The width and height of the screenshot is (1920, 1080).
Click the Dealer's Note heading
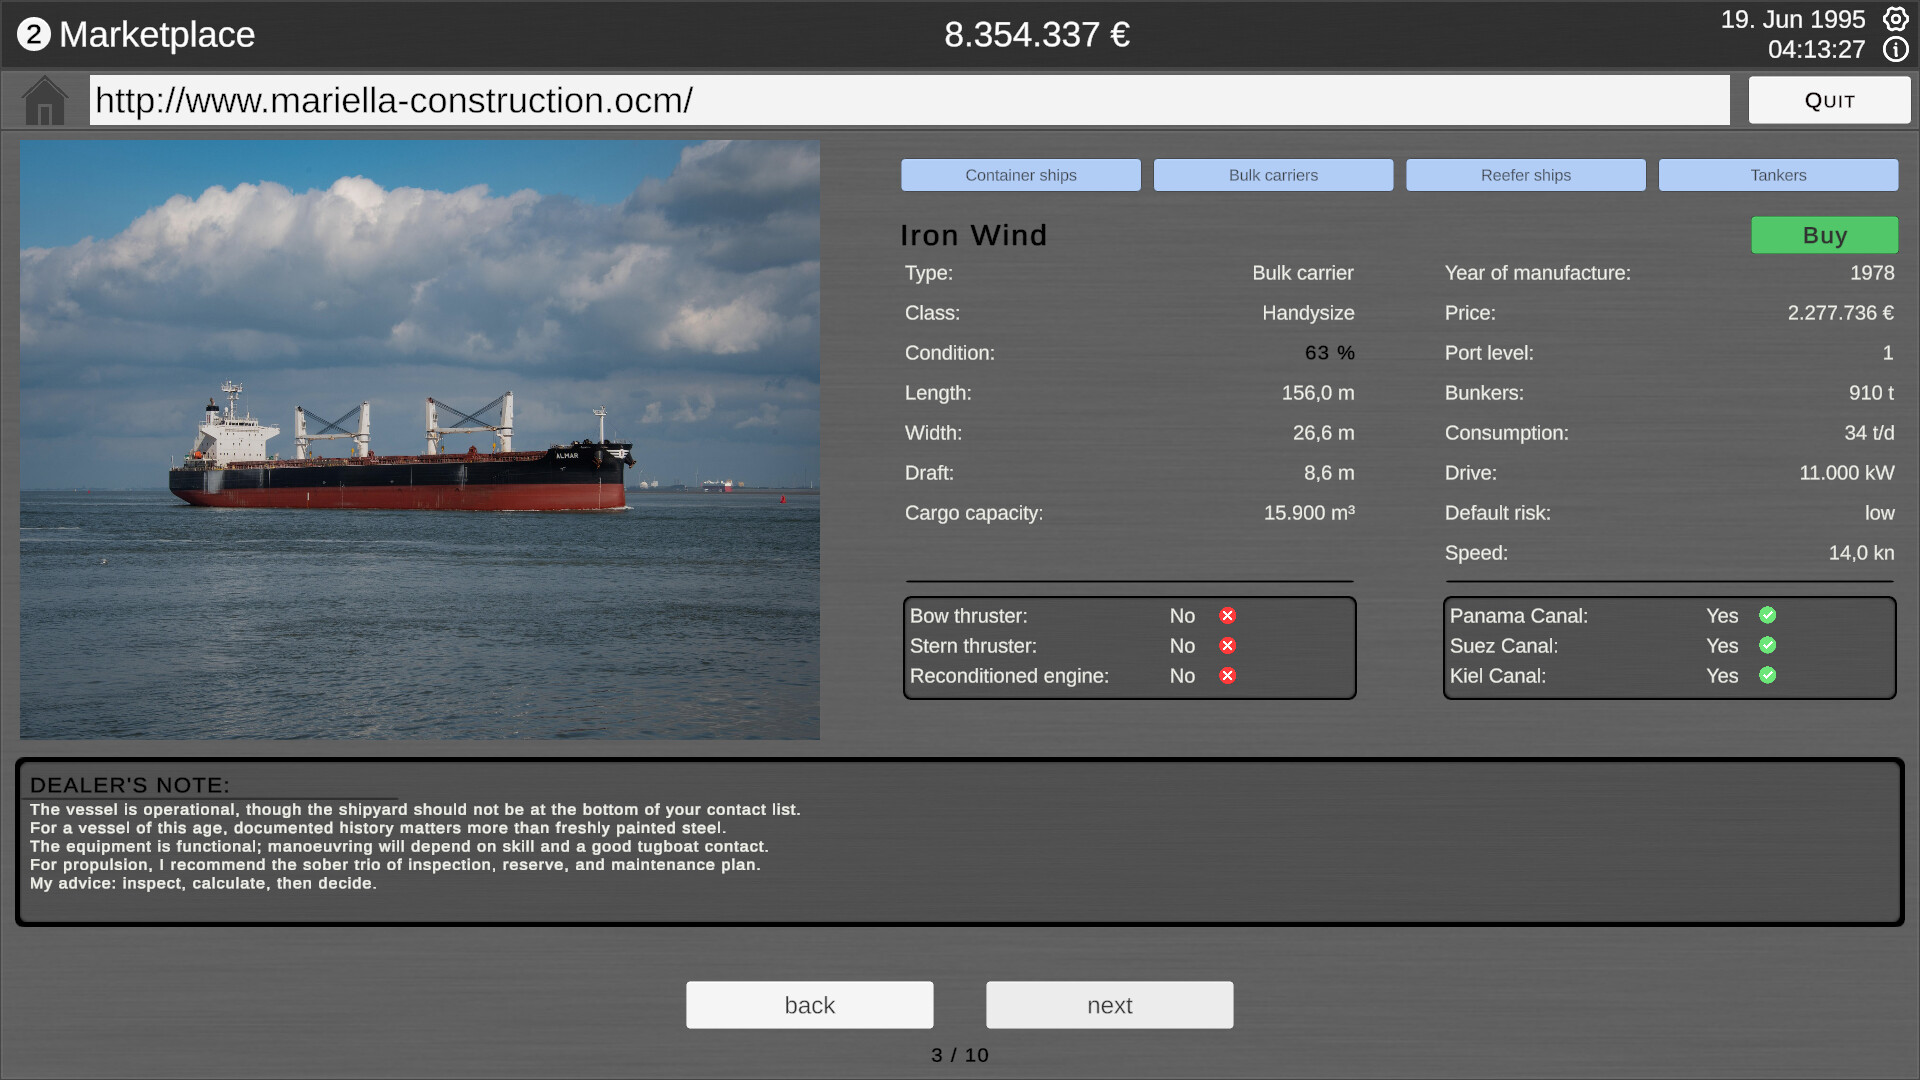[130, 785]
